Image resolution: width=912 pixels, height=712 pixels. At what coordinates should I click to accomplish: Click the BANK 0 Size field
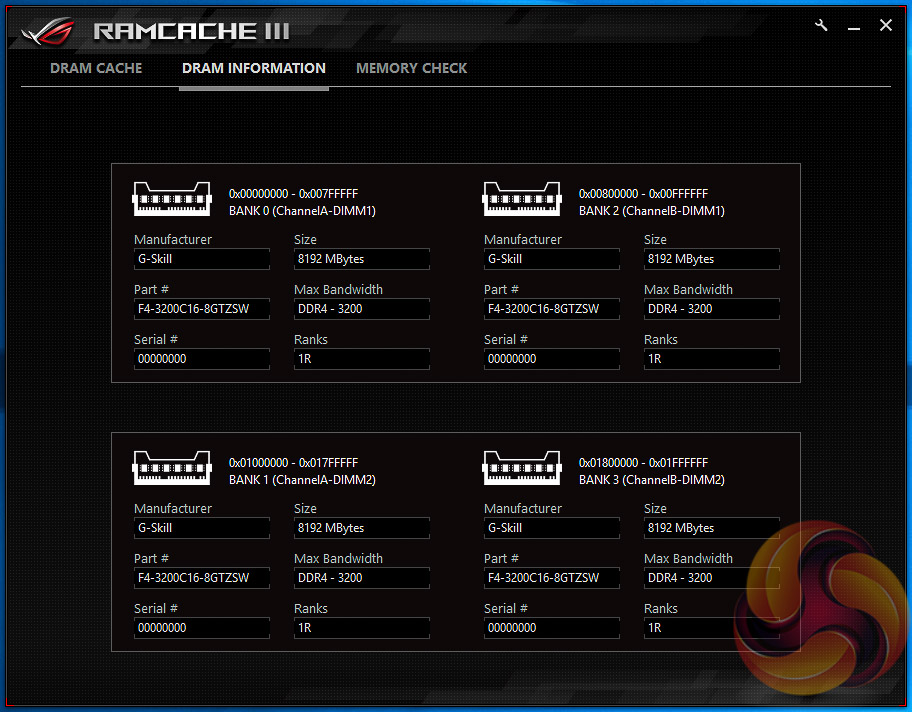pos(362,259)
